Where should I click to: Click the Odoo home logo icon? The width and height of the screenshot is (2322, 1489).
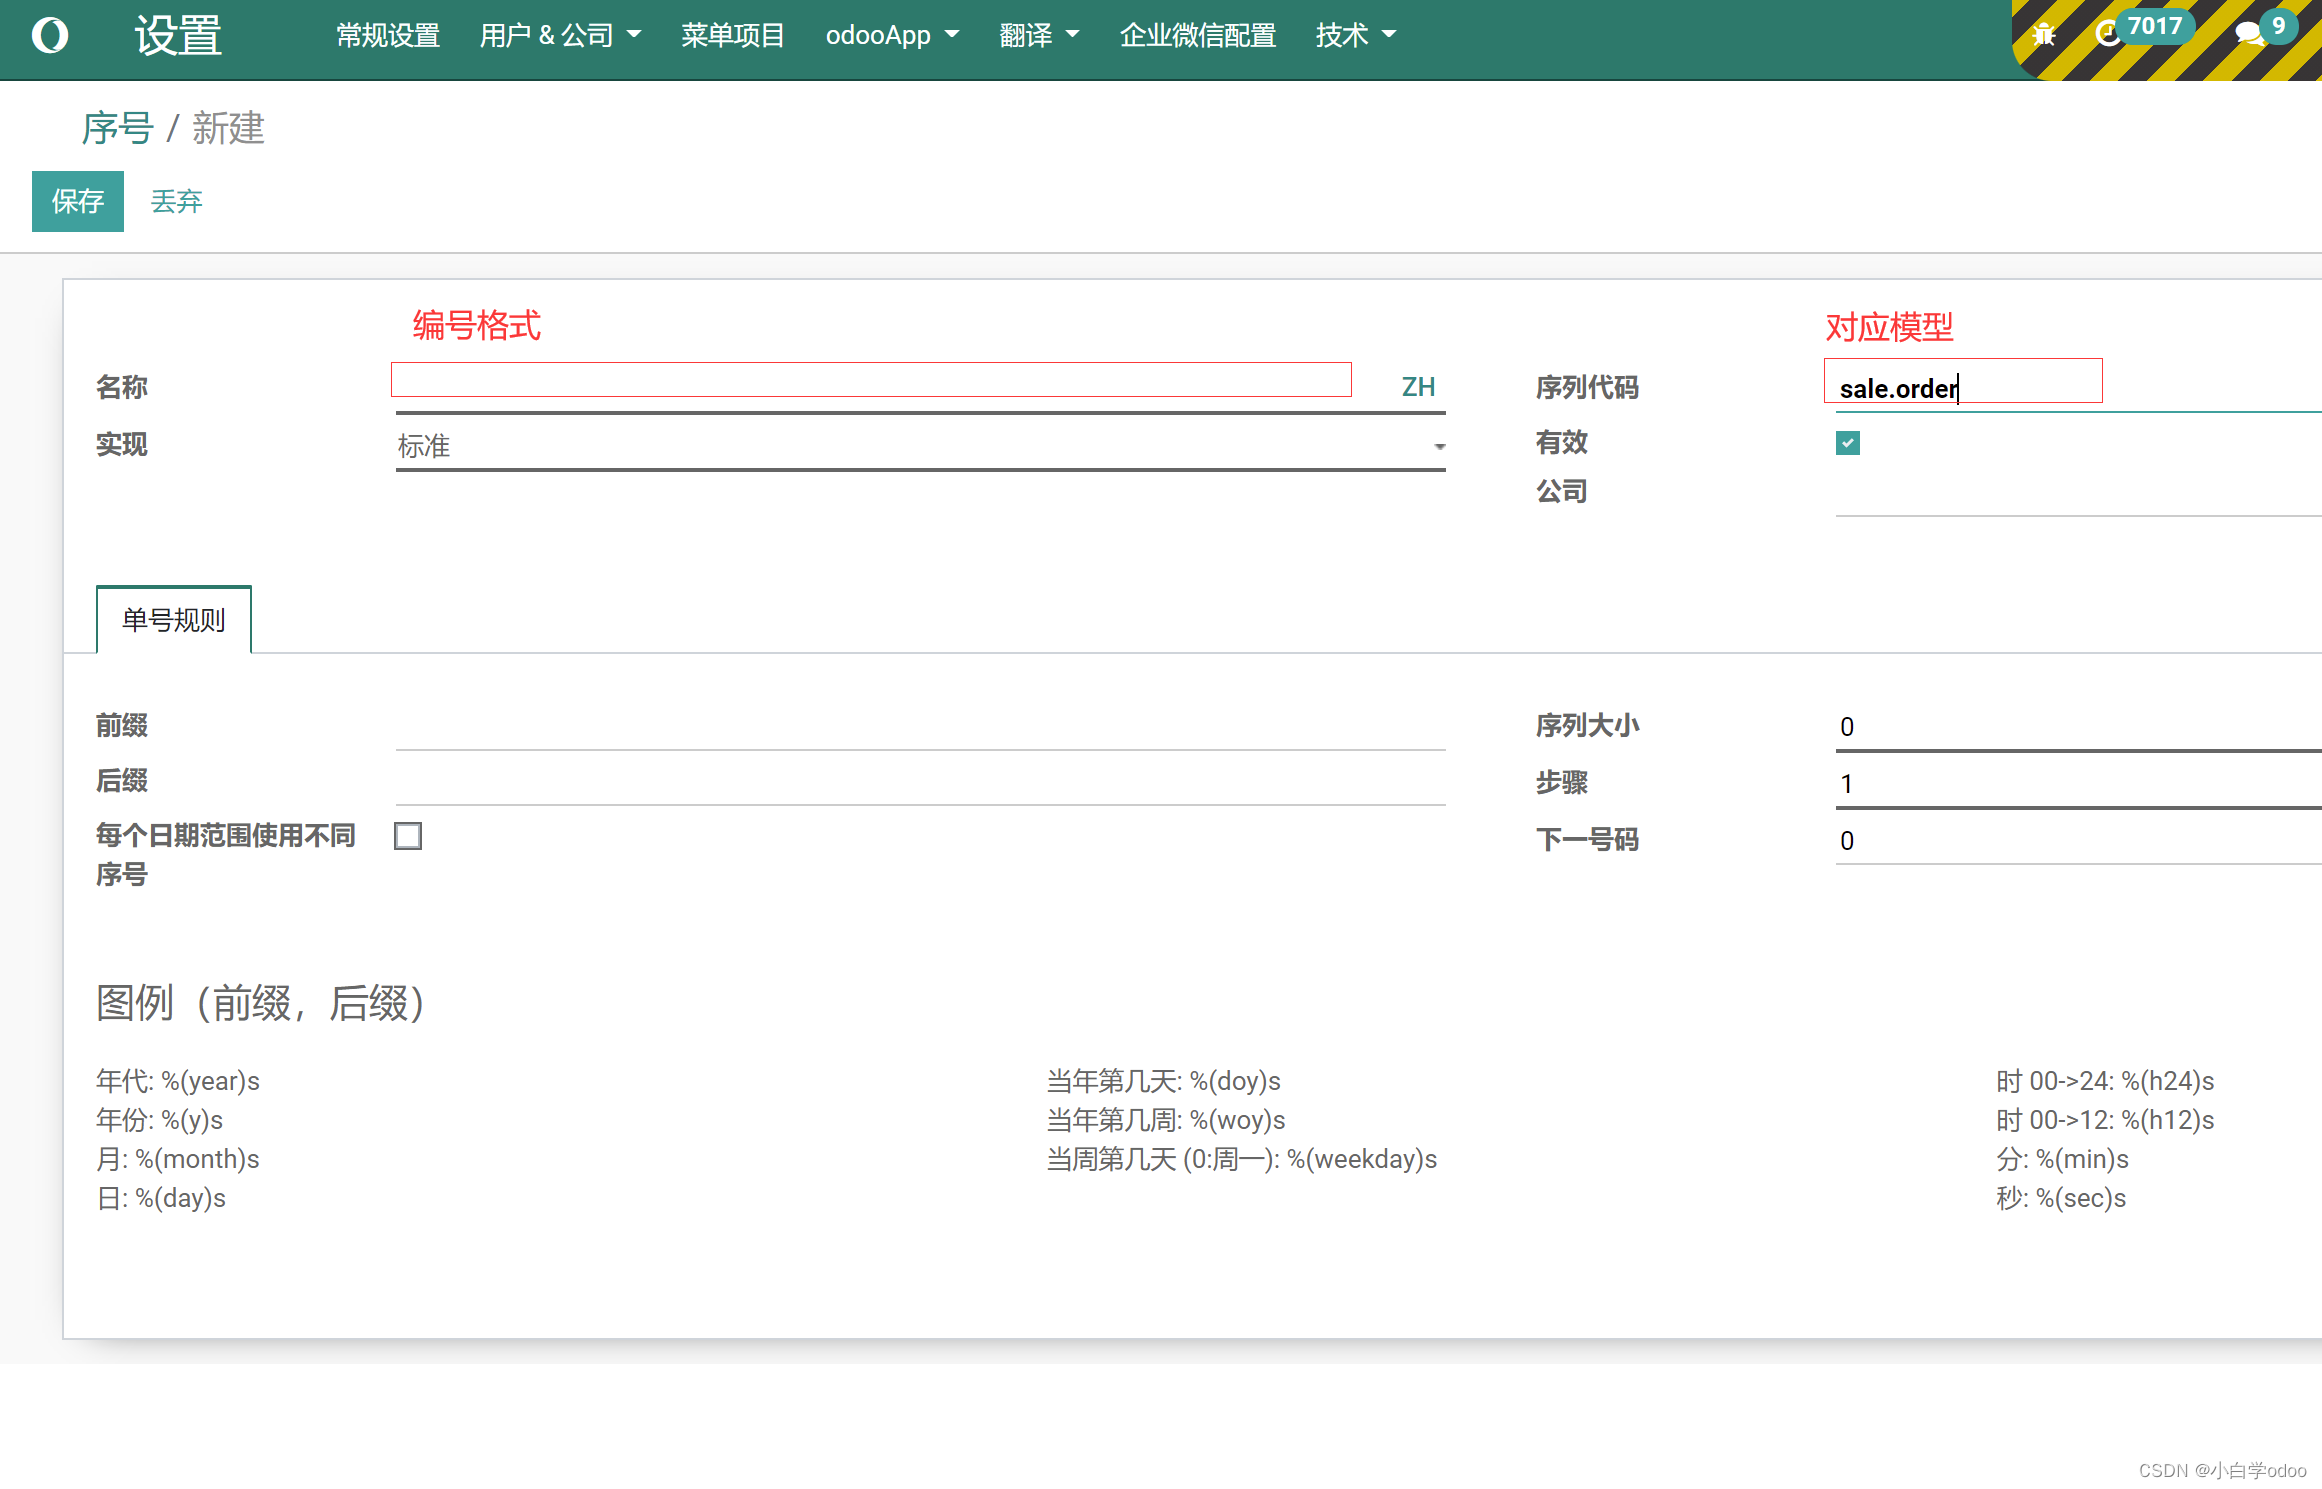tap(49, 35)
